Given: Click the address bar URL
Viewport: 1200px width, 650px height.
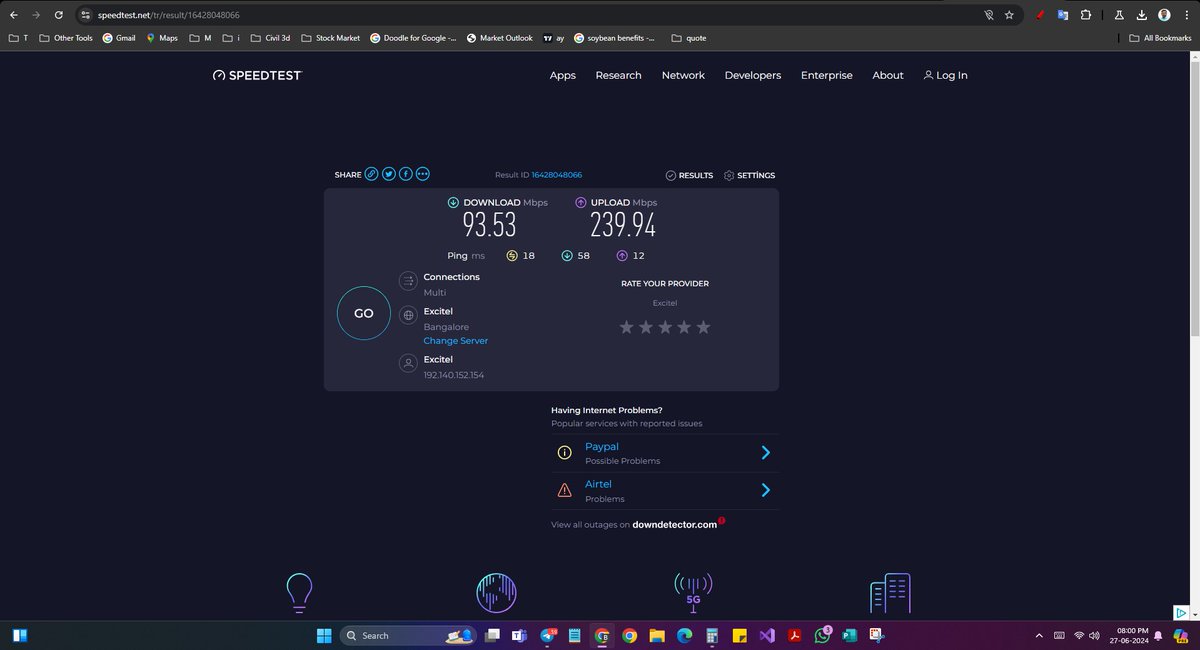Looking at the screenshot, I should [x=168, y=15].
